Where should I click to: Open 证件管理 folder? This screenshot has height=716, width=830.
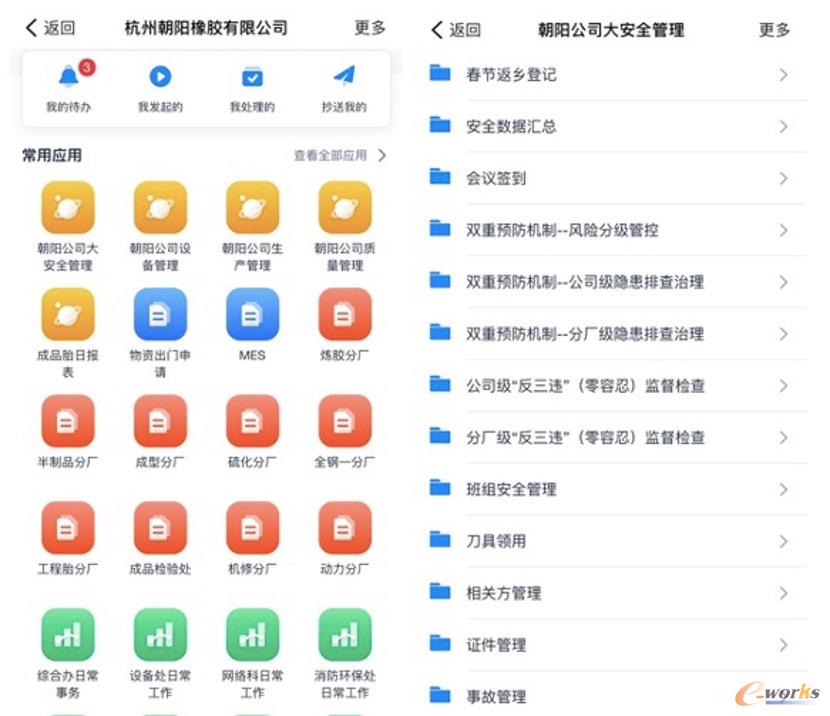(617, 645)
